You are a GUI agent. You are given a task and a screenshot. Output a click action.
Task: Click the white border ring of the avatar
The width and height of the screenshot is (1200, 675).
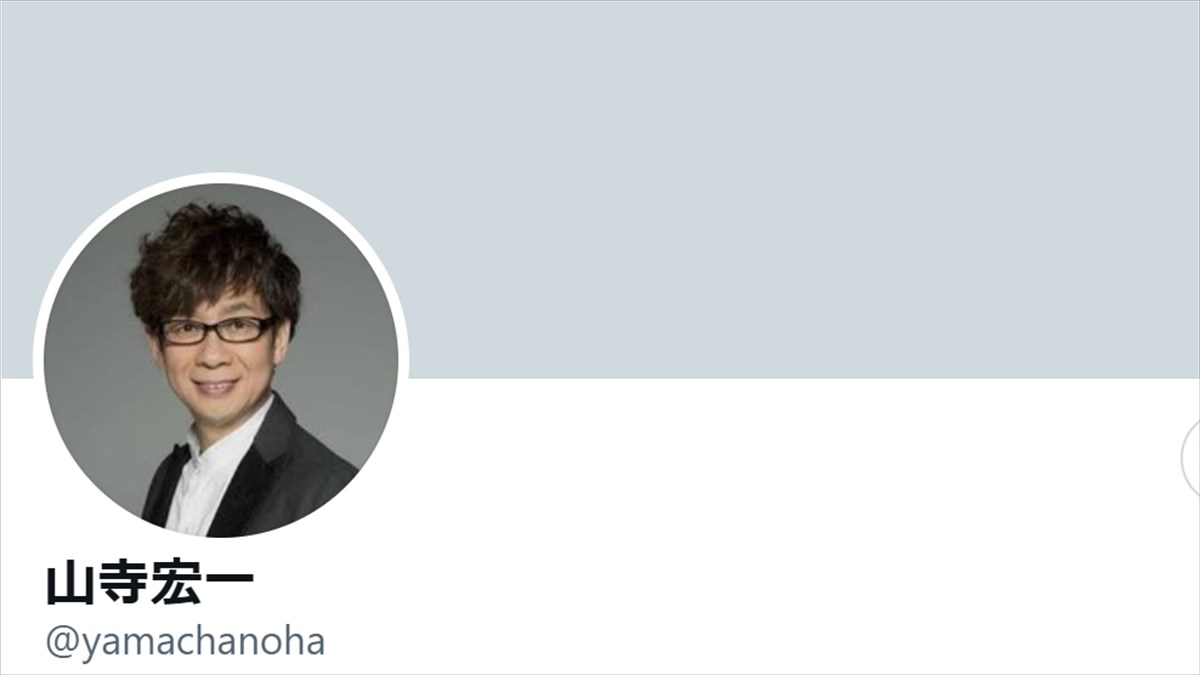click(x=221, y=177)
